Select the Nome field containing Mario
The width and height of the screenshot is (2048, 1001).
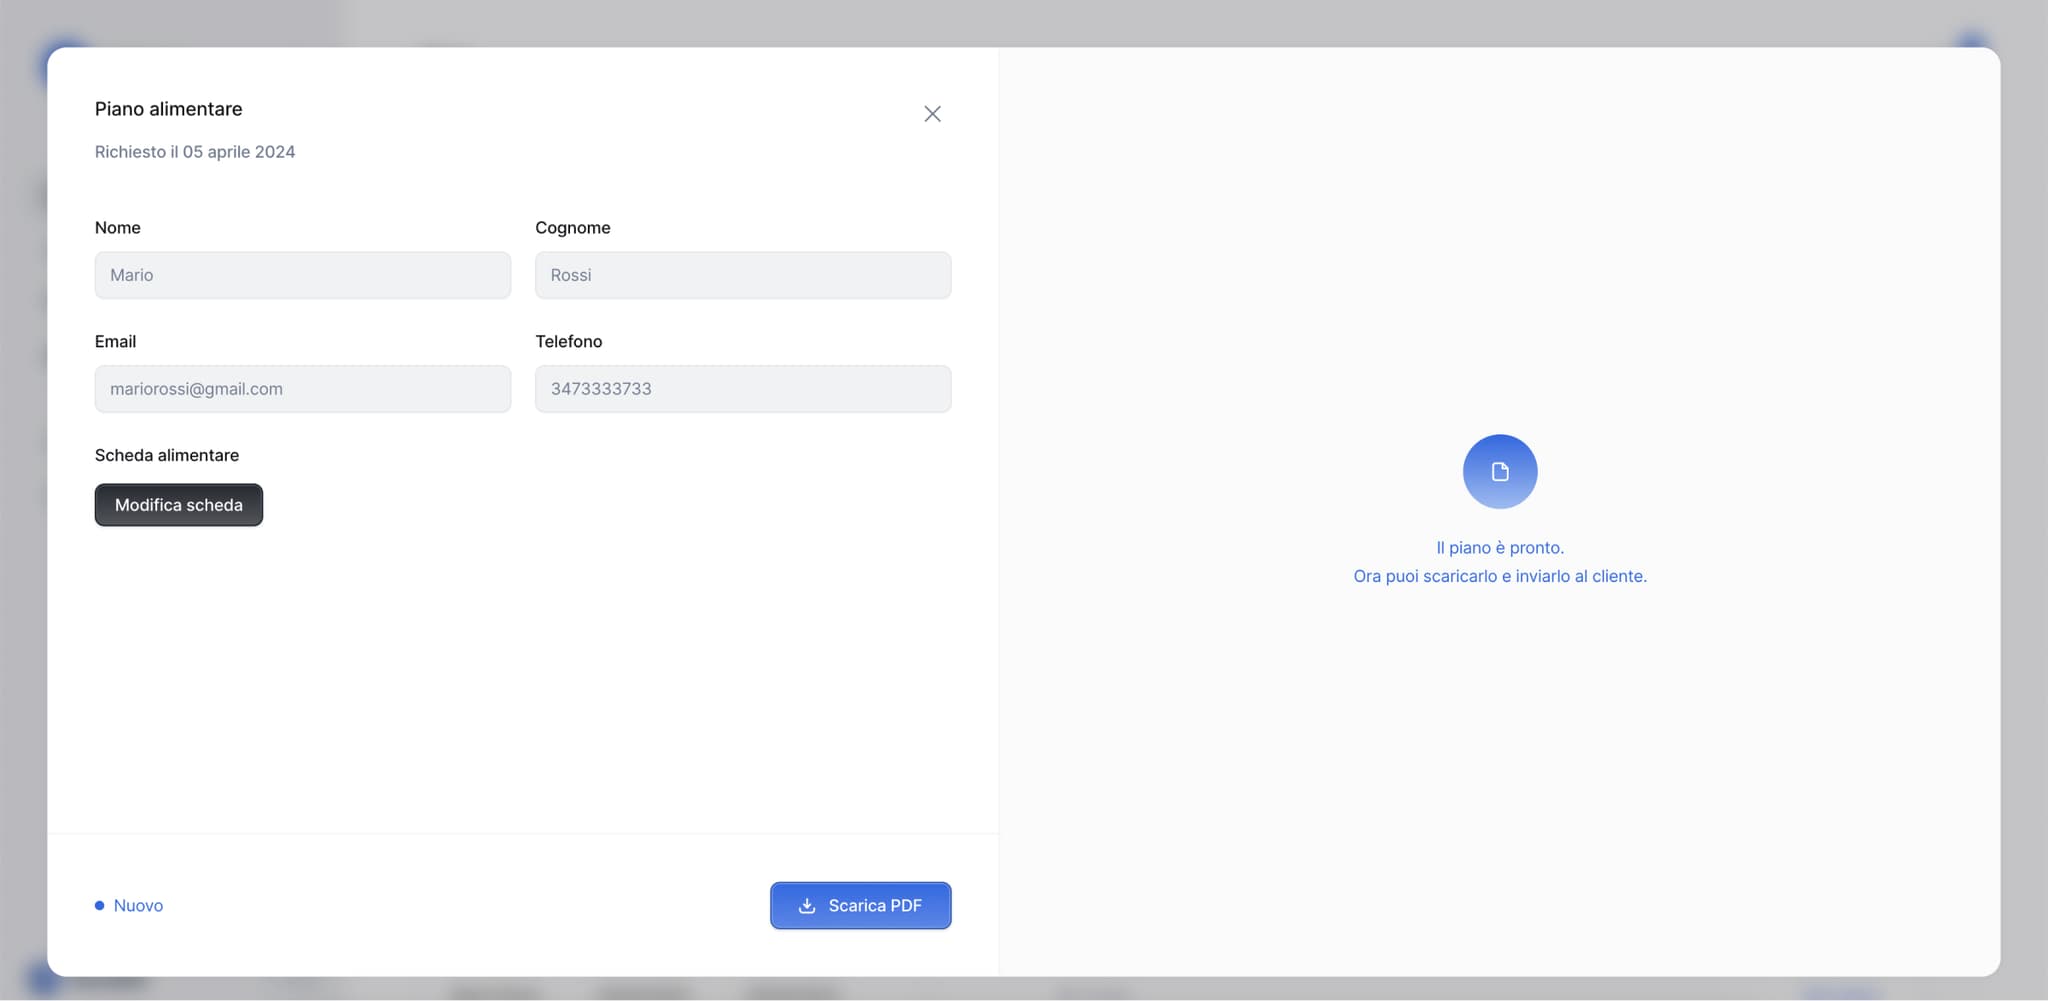click(302, 275)
